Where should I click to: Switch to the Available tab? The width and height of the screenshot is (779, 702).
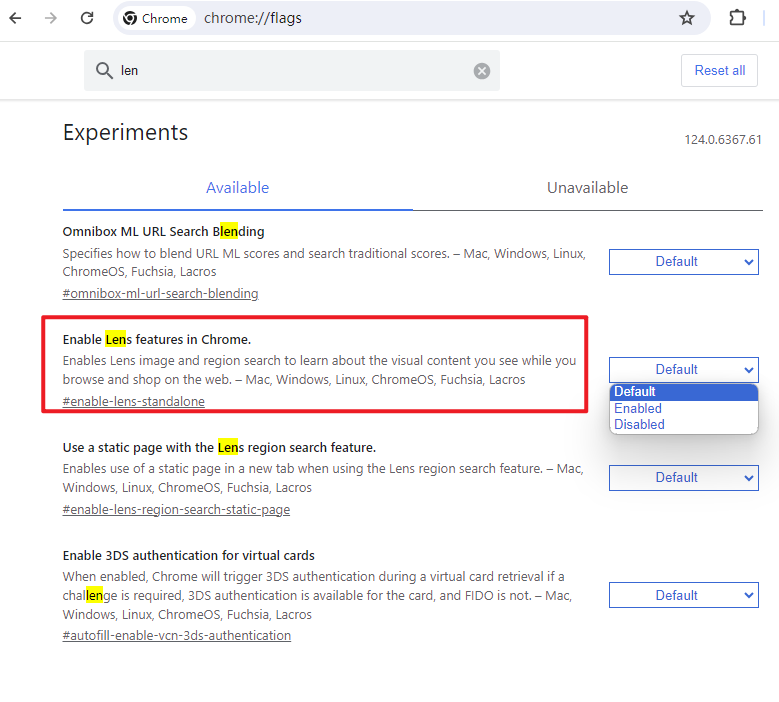click(237, 188)
